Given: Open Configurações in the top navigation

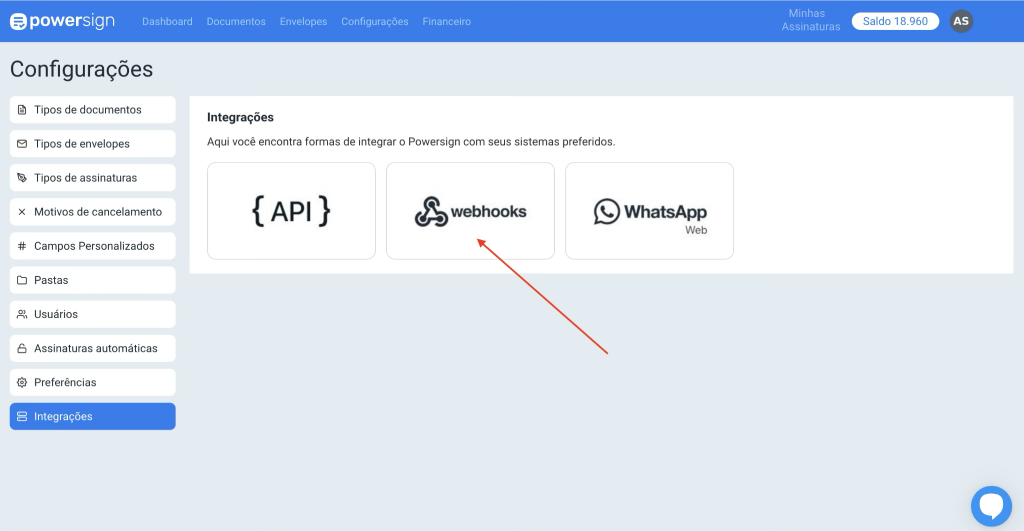Looking at the screenshot, I should point(375,22).
